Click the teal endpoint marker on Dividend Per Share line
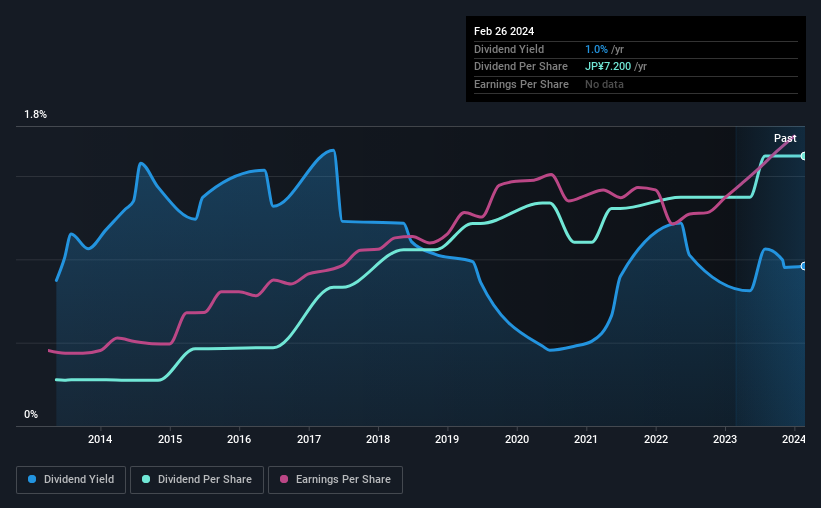The image size is (821, 508). tap(804, 156)
